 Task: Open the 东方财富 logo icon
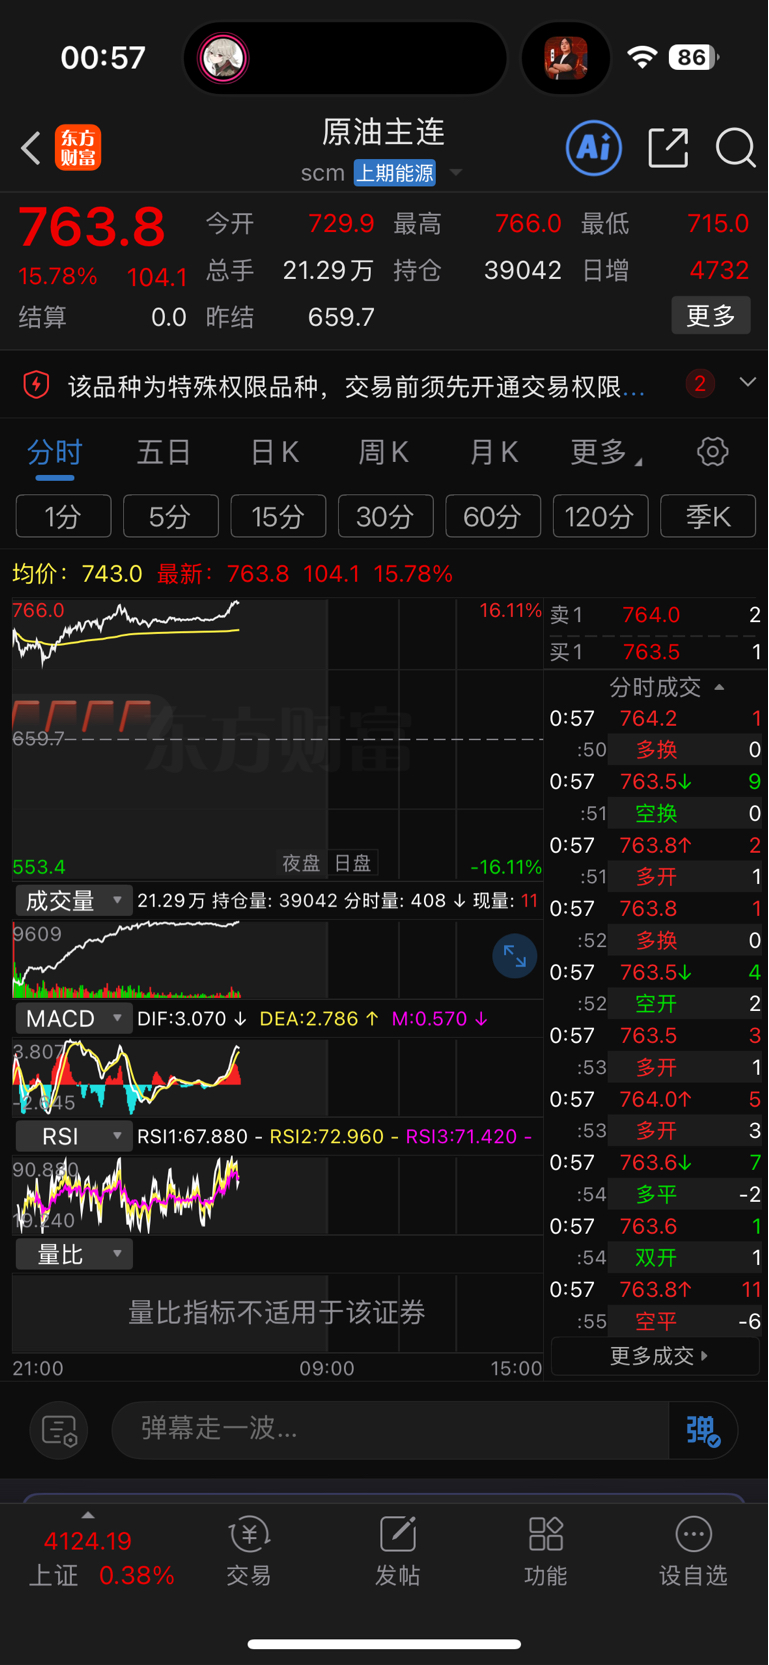pos(78,148)
